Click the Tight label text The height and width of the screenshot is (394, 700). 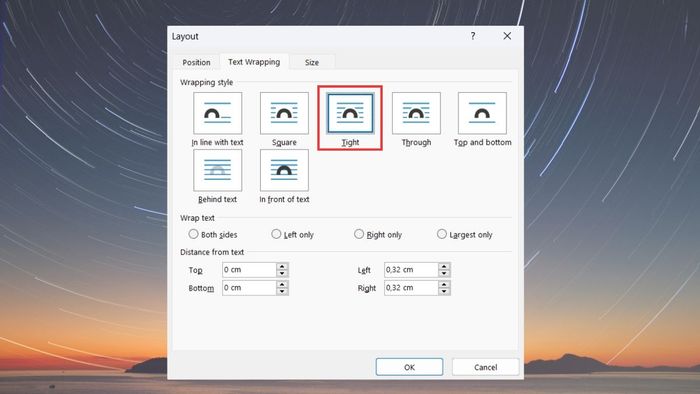(350, 142)
